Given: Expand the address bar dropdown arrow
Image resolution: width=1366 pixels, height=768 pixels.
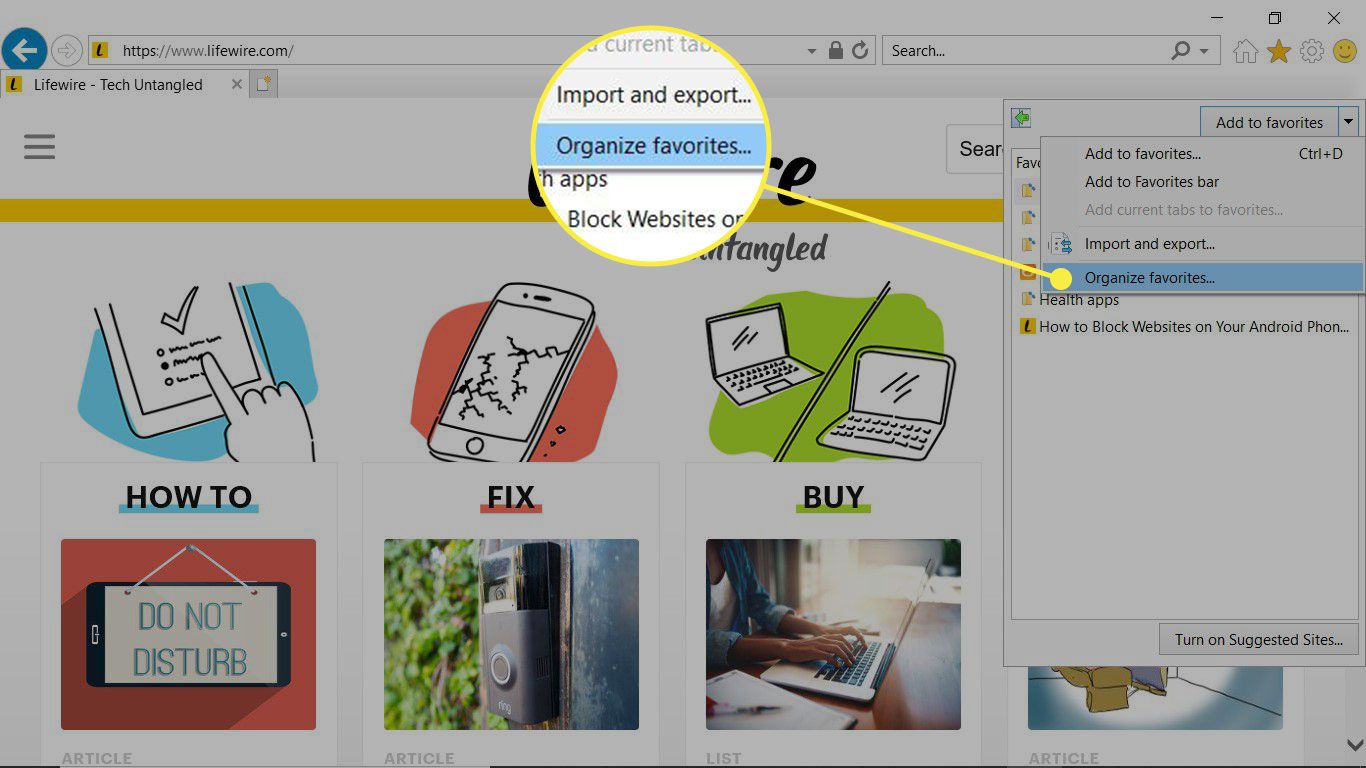Looking at the screenshot, I should [812, 51].
